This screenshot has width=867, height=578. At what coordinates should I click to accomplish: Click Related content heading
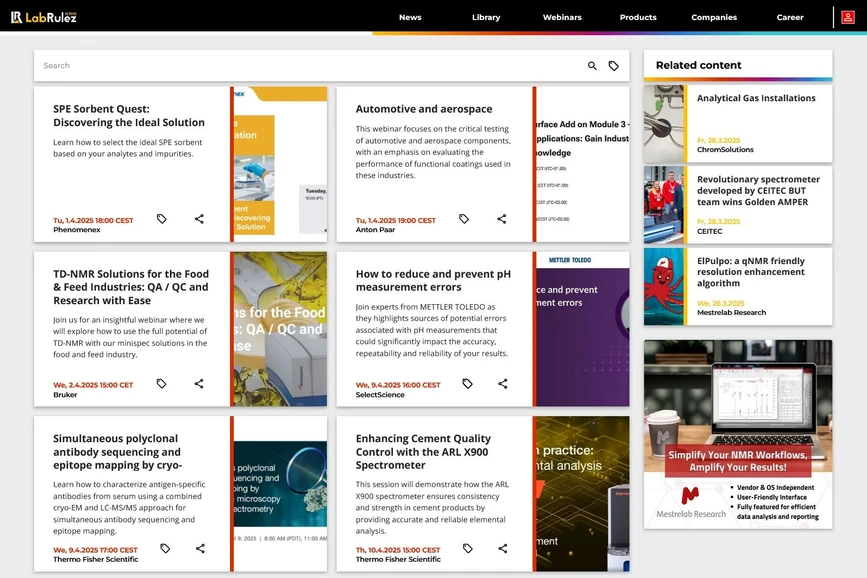[698, 65]
